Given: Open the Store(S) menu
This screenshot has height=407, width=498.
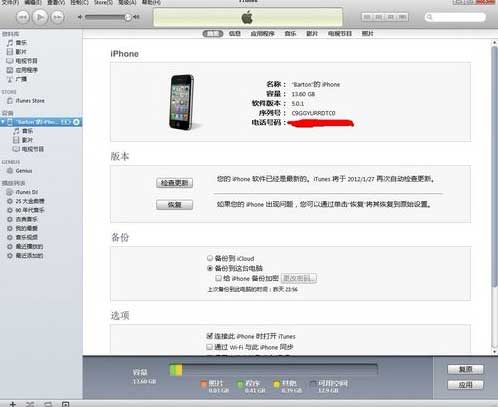Looking at the screenshot, I should [x=104, y=2].
